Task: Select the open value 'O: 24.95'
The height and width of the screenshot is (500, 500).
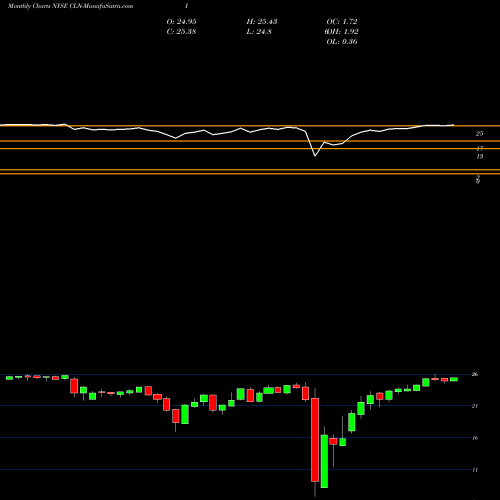Action: point(181,22)
